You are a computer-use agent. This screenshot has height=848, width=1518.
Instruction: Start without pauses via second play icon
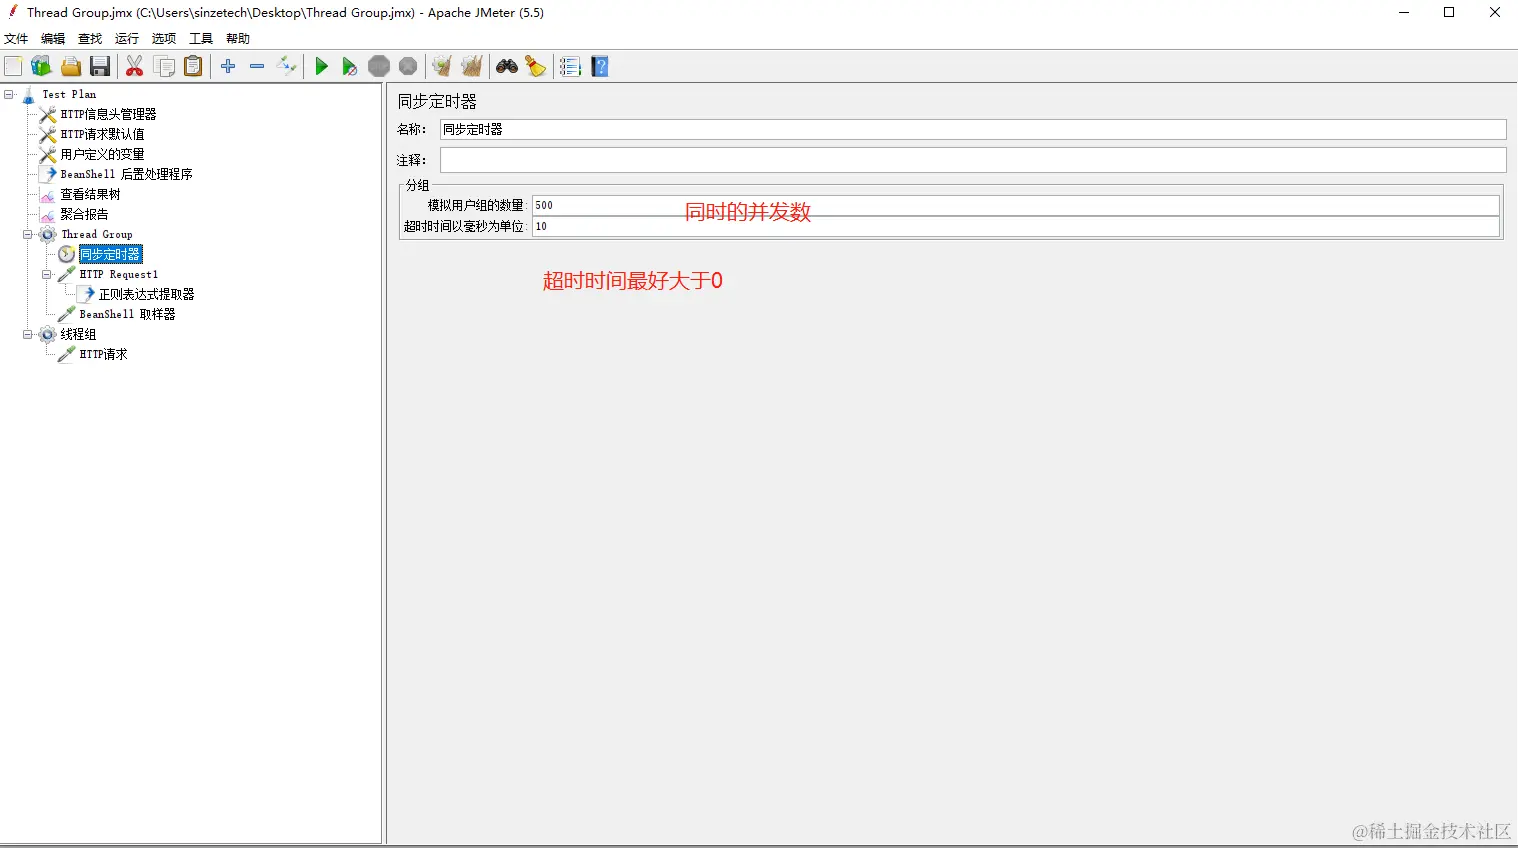point(349,66)
